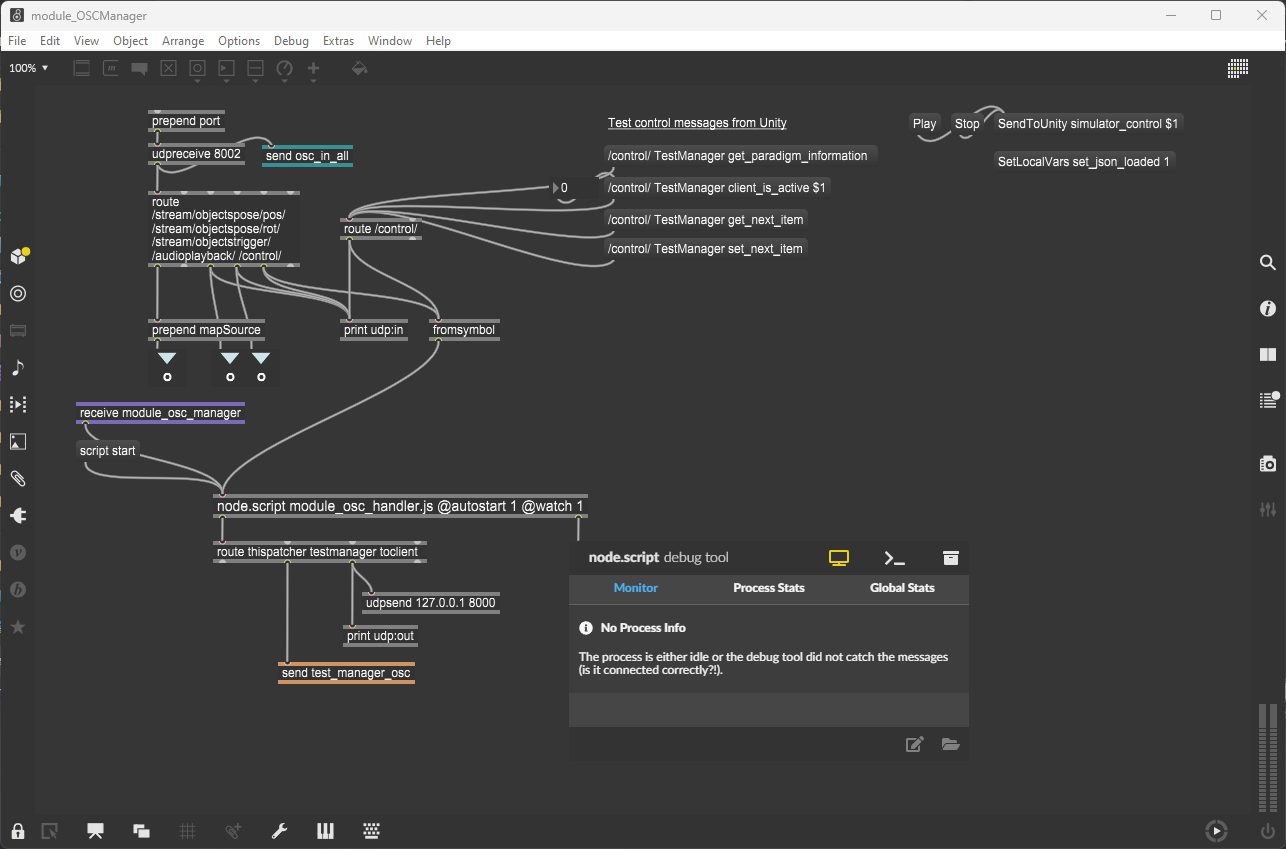This screenshot has width=1286, height=849.
Task: Click the paint bucket color icon
Action: point(360,69)
